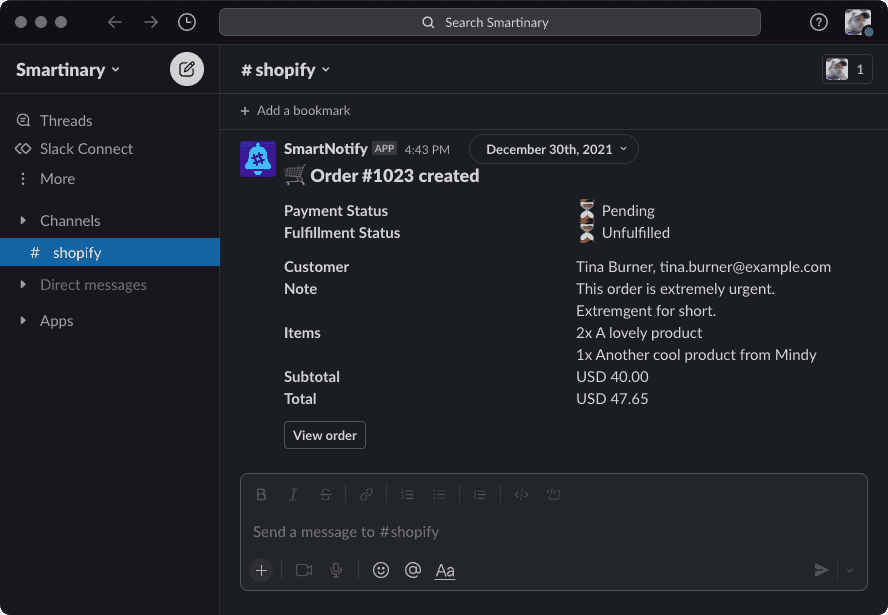The image size is (888, 615).
Task: Click the View order button
Action: (x=325, y=435)
